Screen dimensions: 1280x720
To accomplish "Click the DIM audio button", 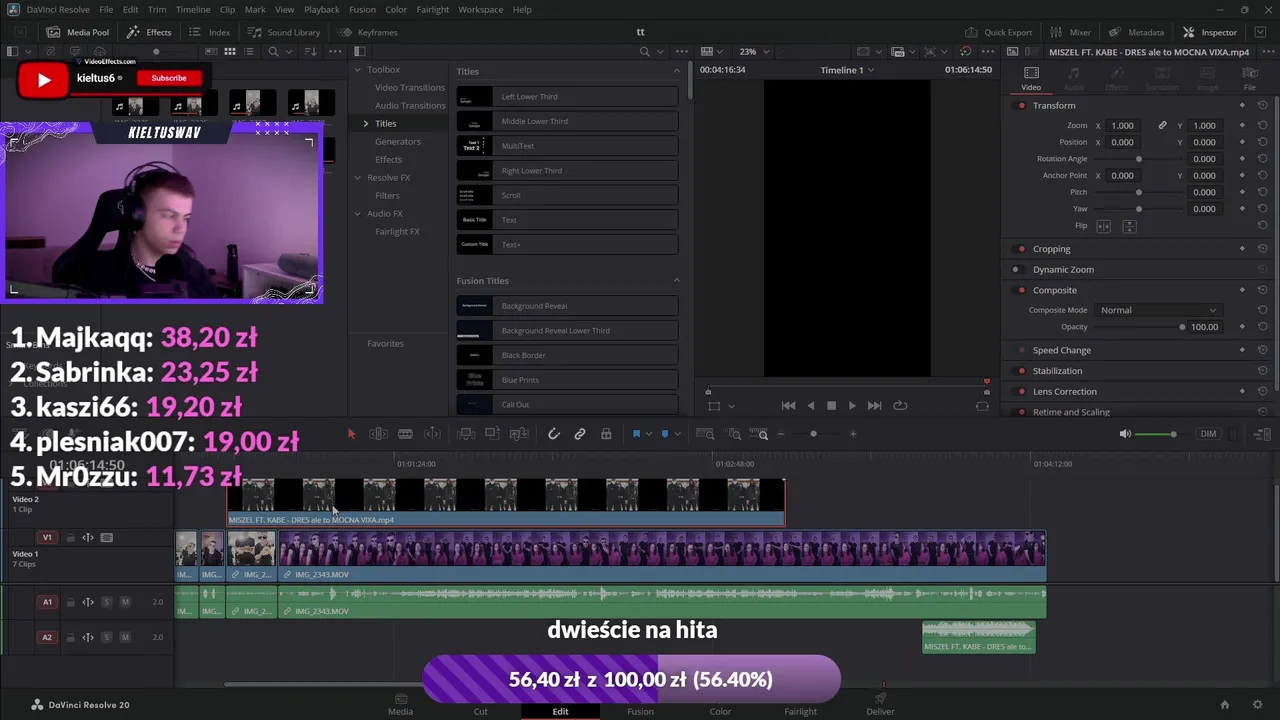I will (1208, 434).
